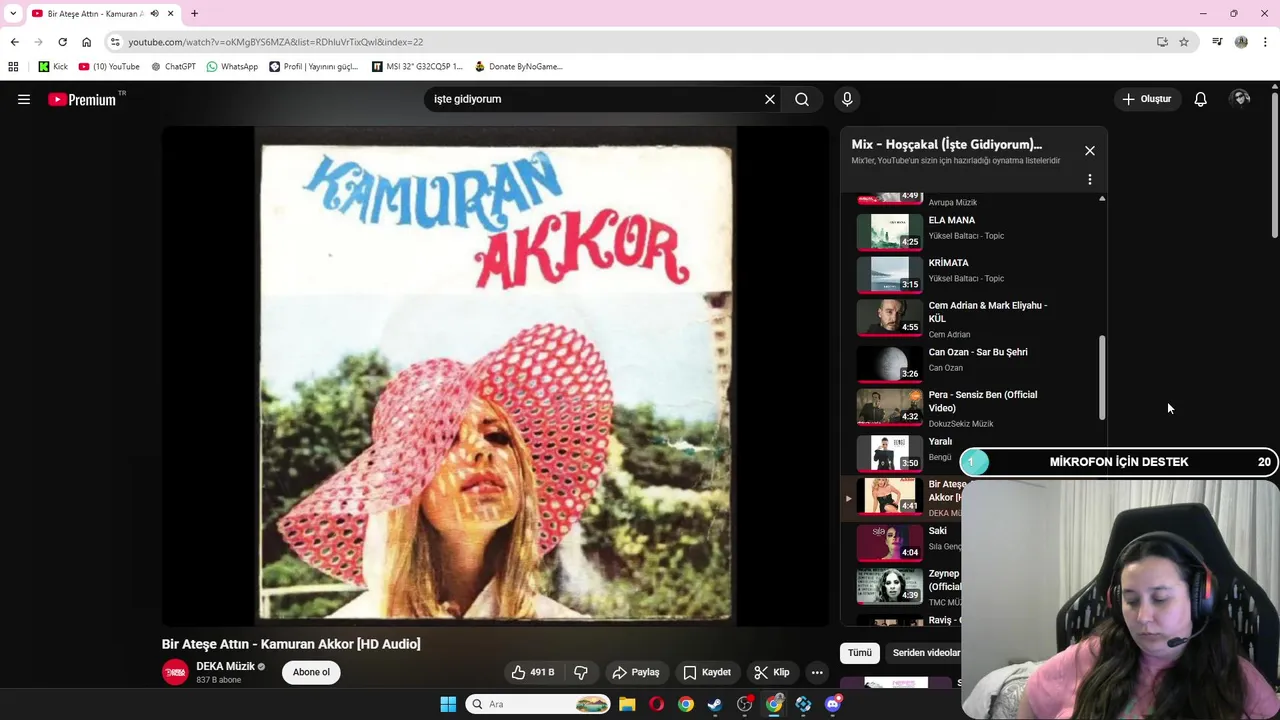Viewport: 1280px width, 720px height.
Task: Click the YouTube search input field
Action: coord(595,99)
